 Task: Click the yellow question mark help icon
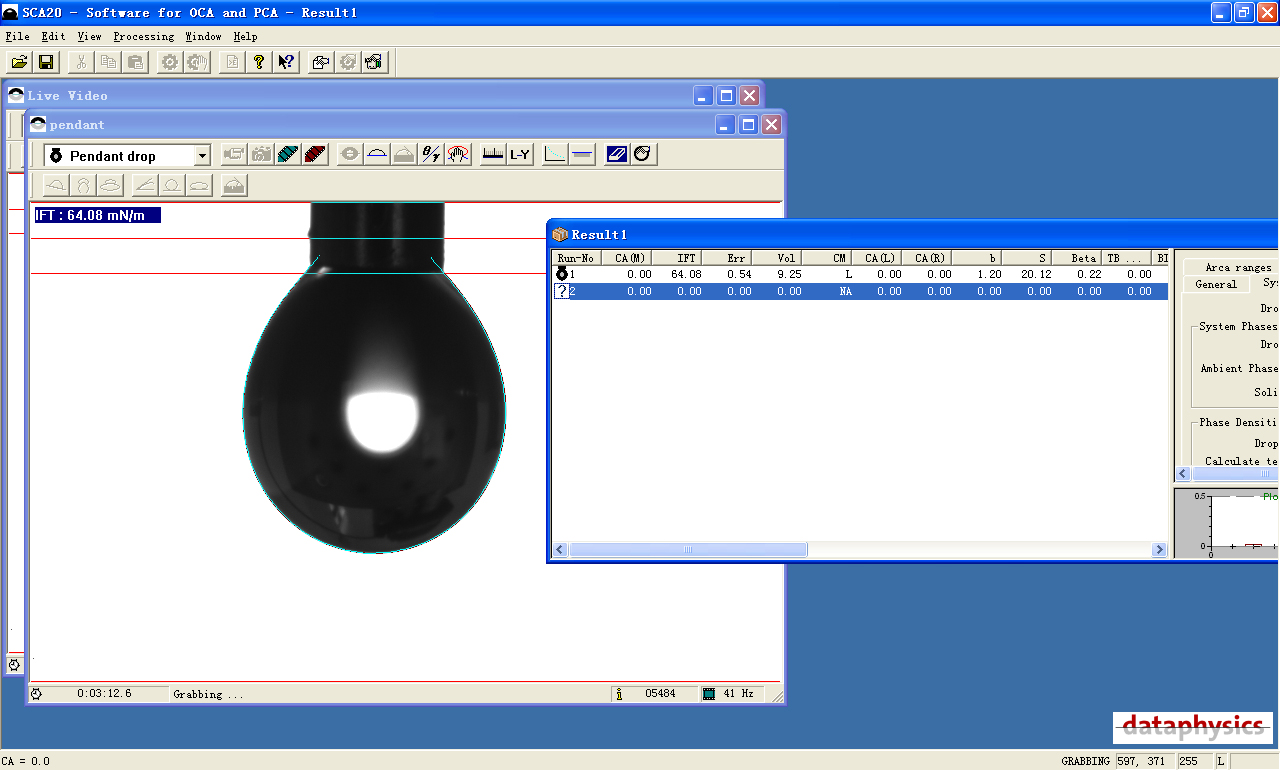(x=259, y=62)
